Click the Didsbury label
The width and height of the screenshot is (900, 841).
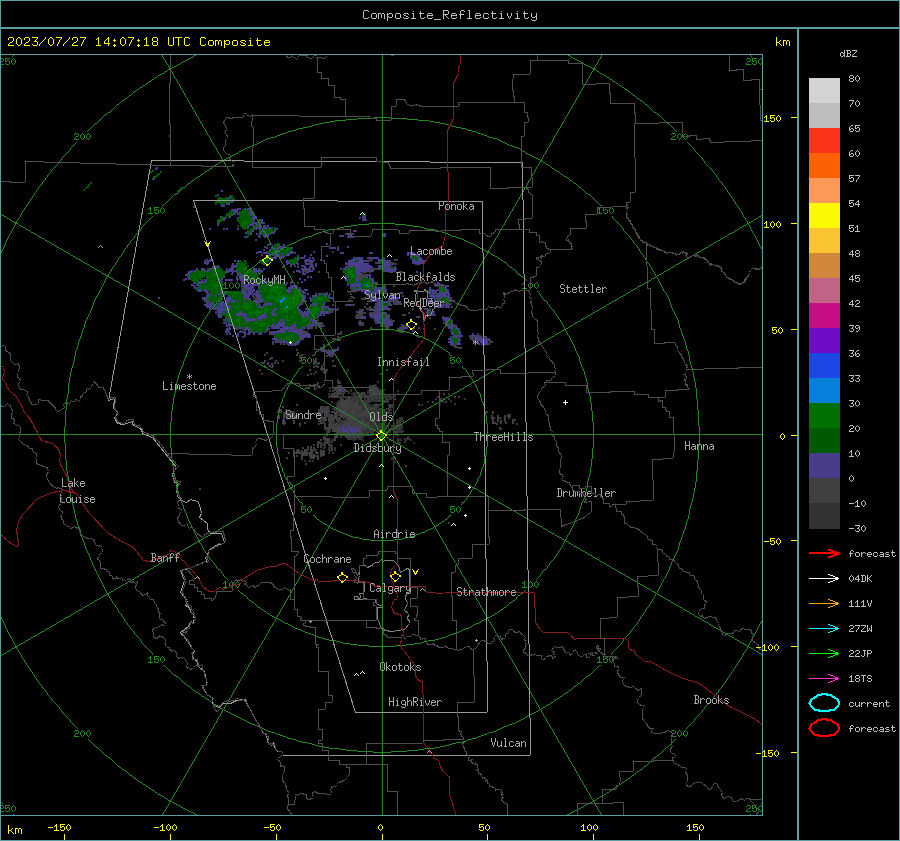(377, 448)
